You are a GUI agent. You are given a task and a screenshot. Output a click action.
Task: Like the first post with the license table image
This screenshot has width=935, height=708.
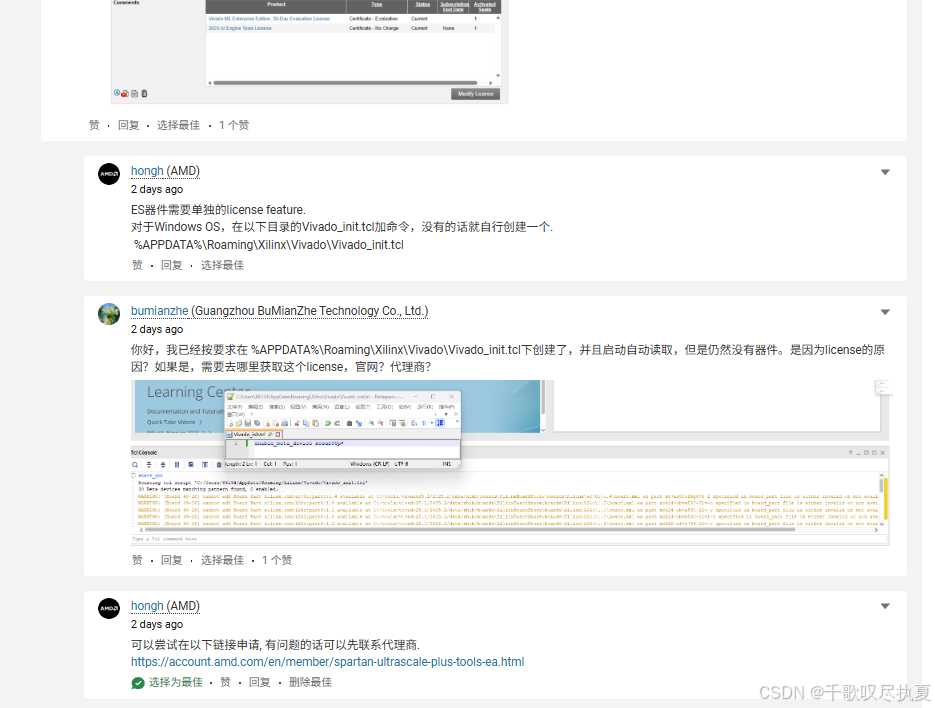coord(94,125)
